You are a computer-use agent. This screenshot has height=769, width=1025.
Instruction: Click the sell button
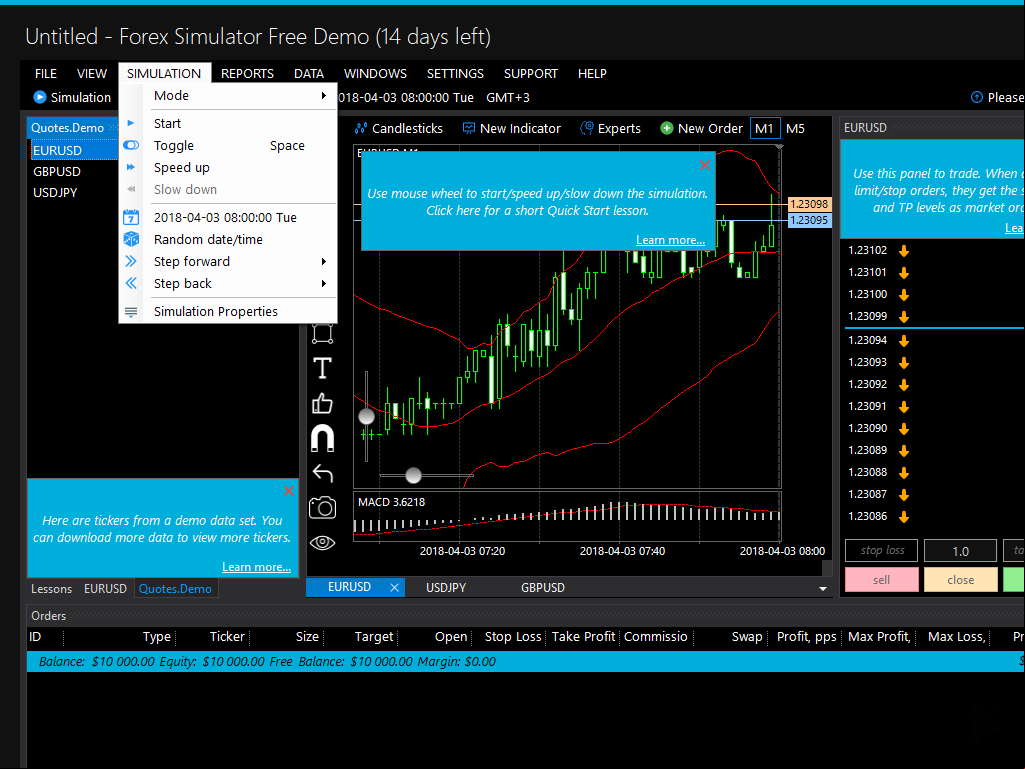(881, 580)
